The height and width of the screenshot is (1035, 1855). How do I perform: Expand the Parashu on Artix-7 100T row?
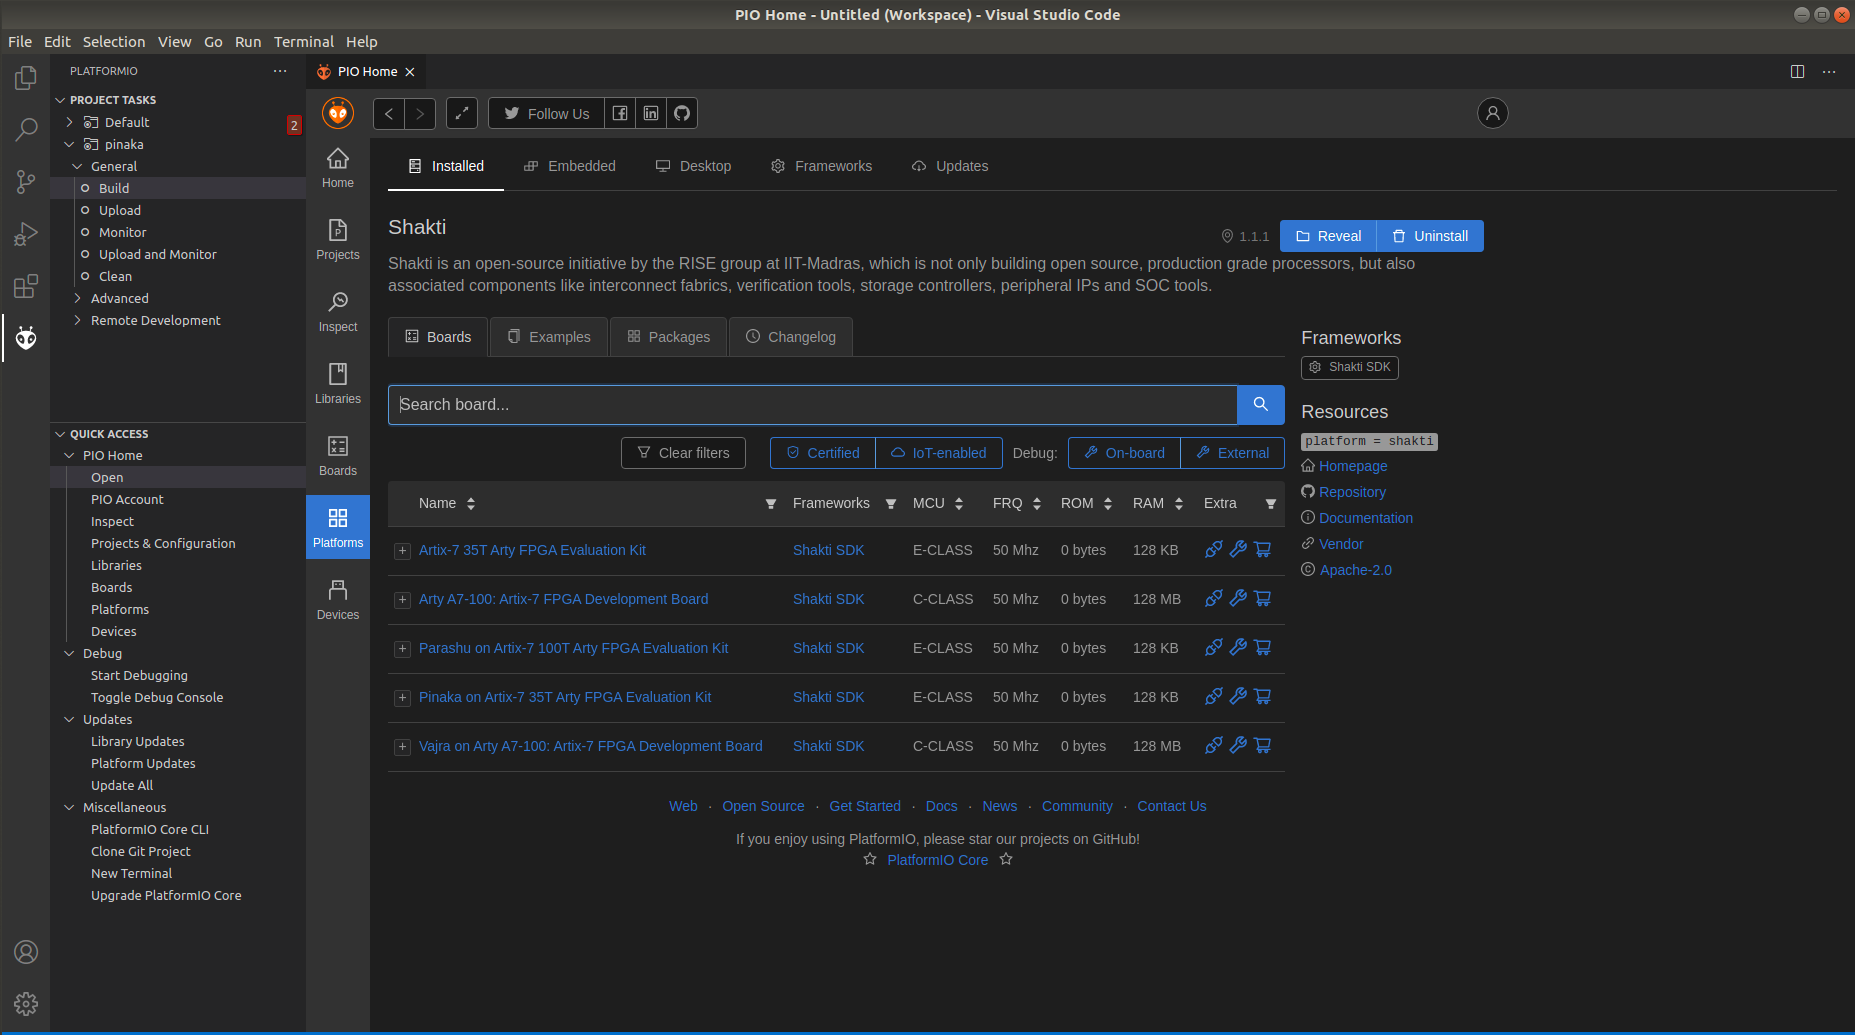point(402,649)
